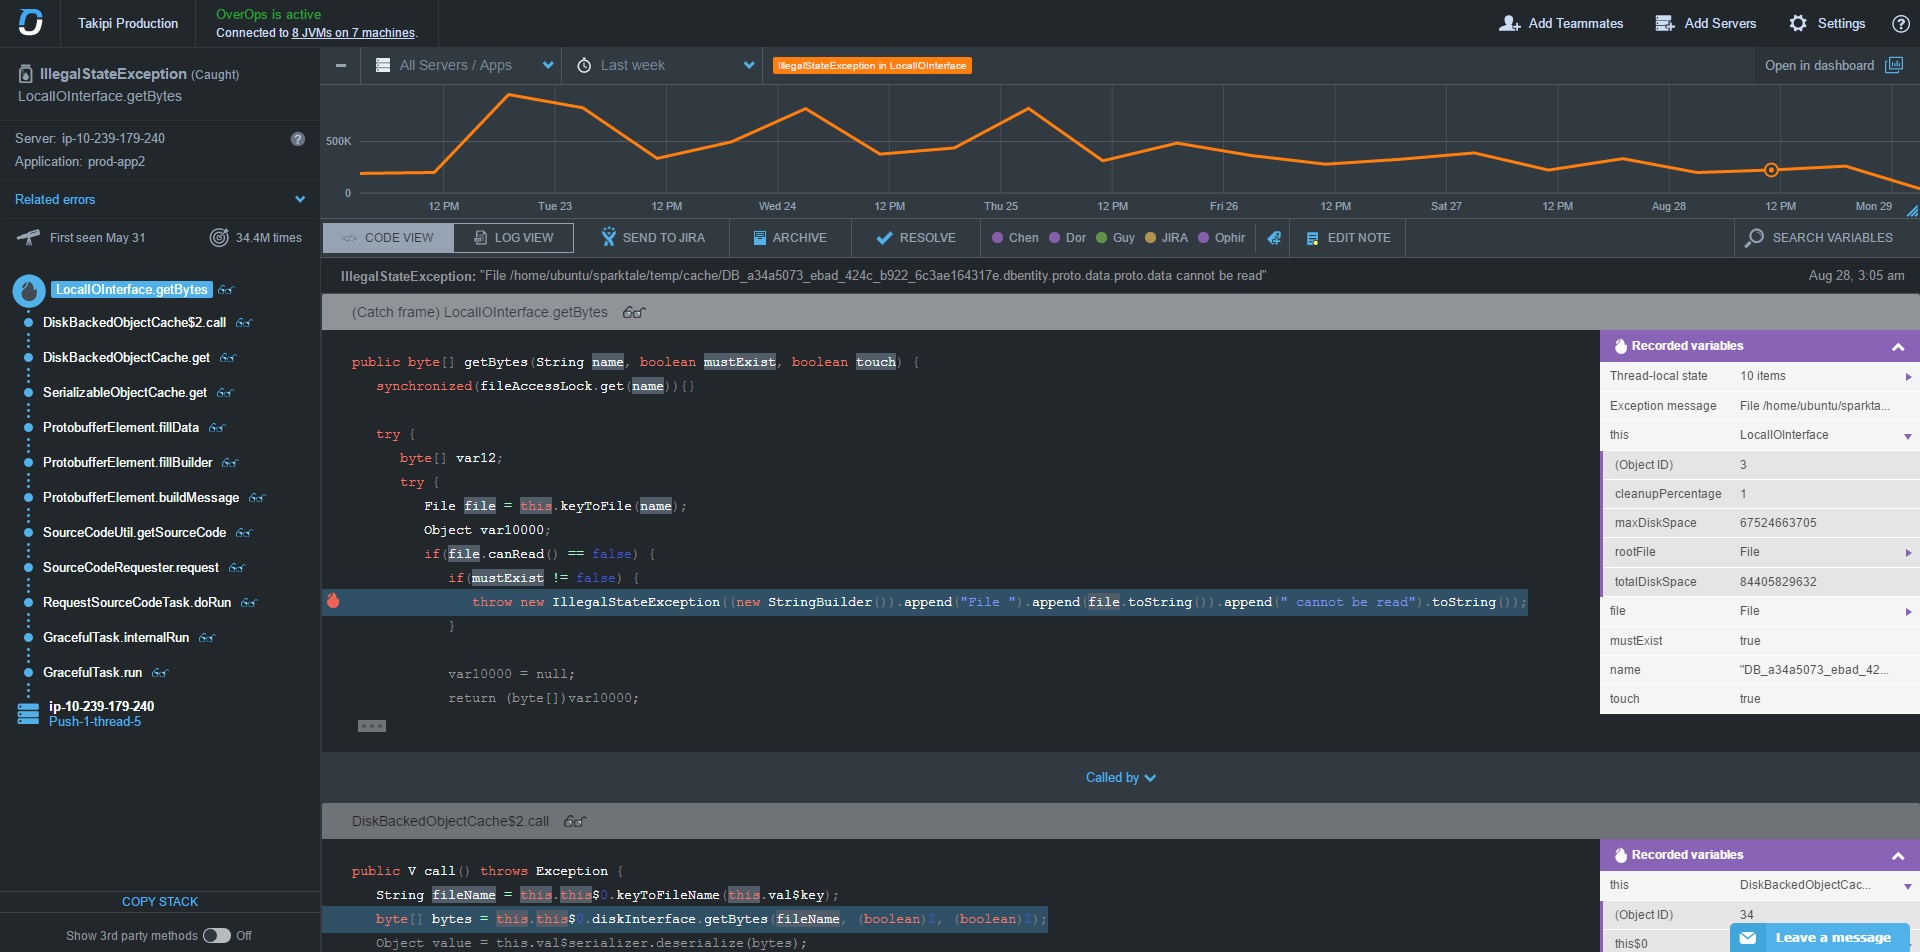Open 8 JVMs on 7 machines link
Image resolution: width=1920 pixels, height=952 pixels.
tap(353, 33)
